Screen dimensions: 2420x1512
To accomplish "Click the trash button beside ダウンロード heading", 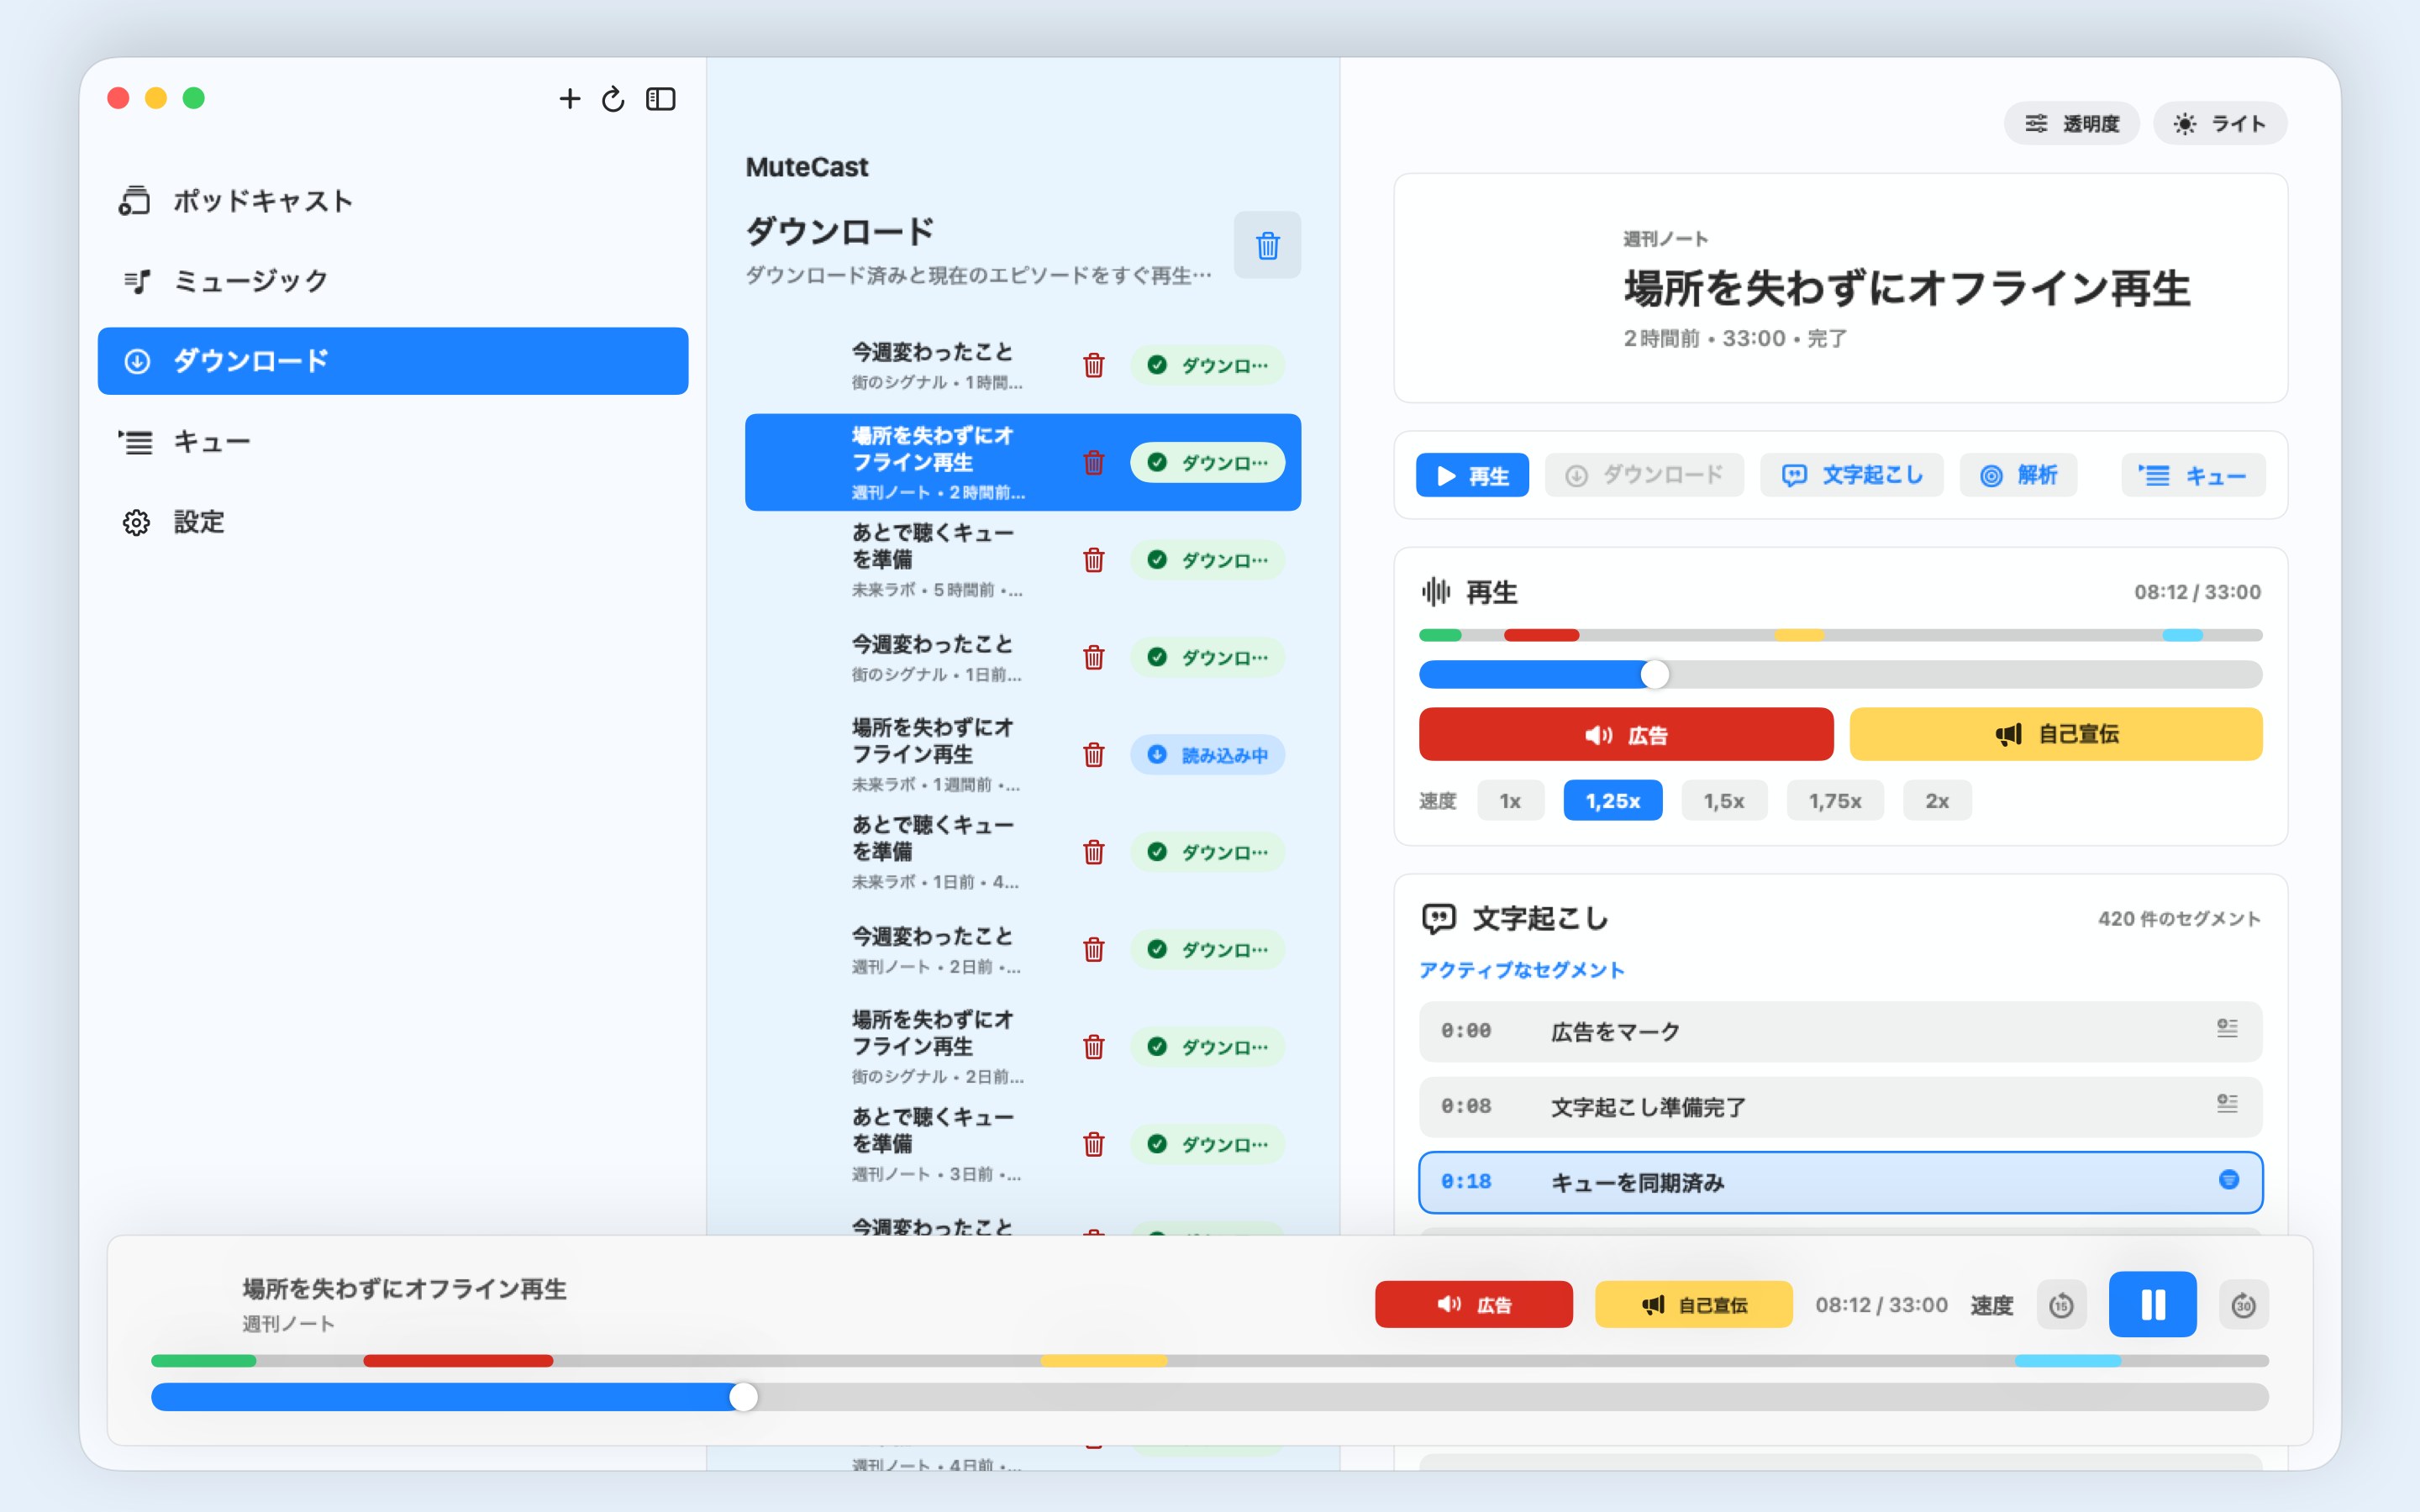I will 1267,245.
